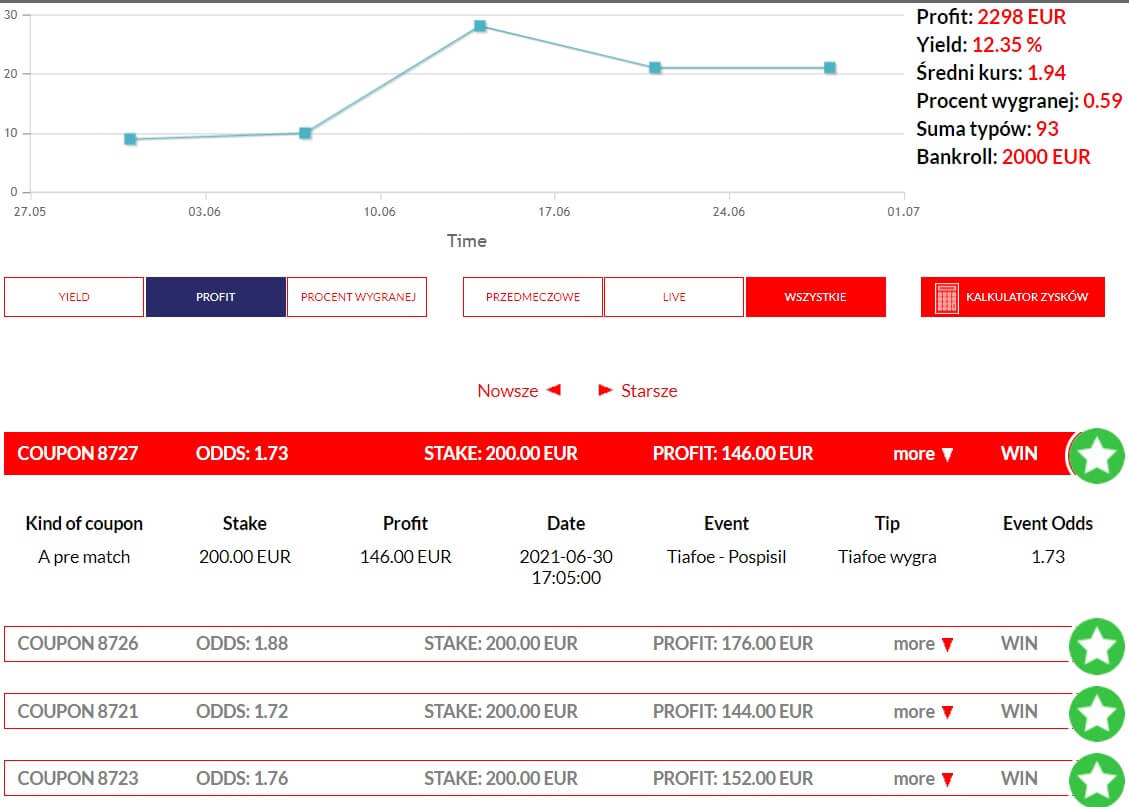1129x807 pixels.
Task: Open the Kalkulator Zysków button
Action: pos(1013,297)
